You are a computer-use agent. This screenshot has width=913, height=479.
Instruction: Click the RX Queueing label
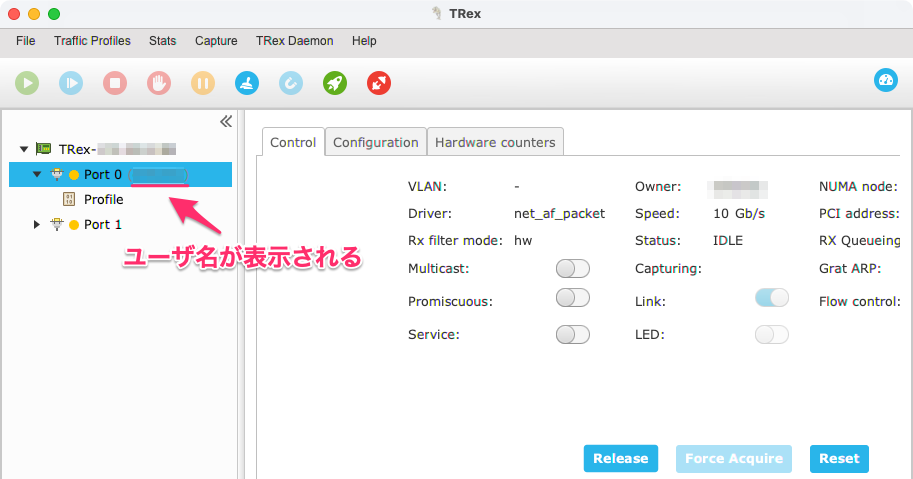859,240
